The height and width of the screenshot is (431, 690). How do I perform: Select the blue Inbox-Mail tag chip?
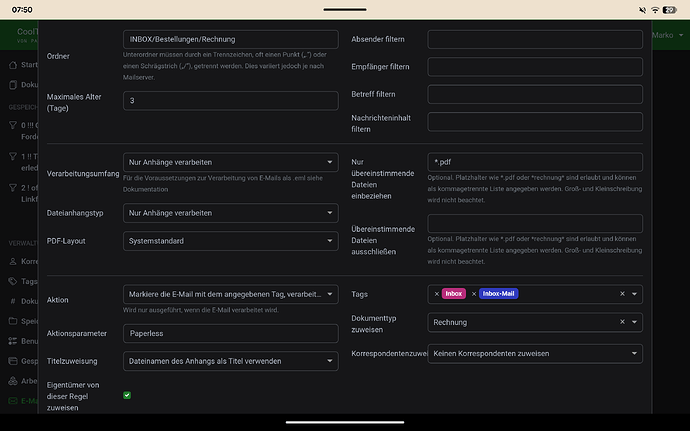coord(498,294)
